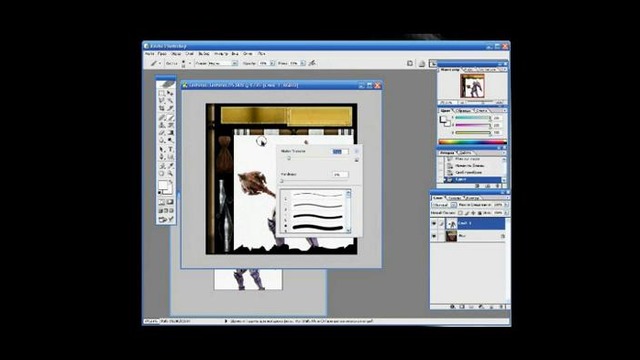Hide the top layer using its eye icon
The image size is (640, 360).
pyautogui.click(x=434, y=224)
